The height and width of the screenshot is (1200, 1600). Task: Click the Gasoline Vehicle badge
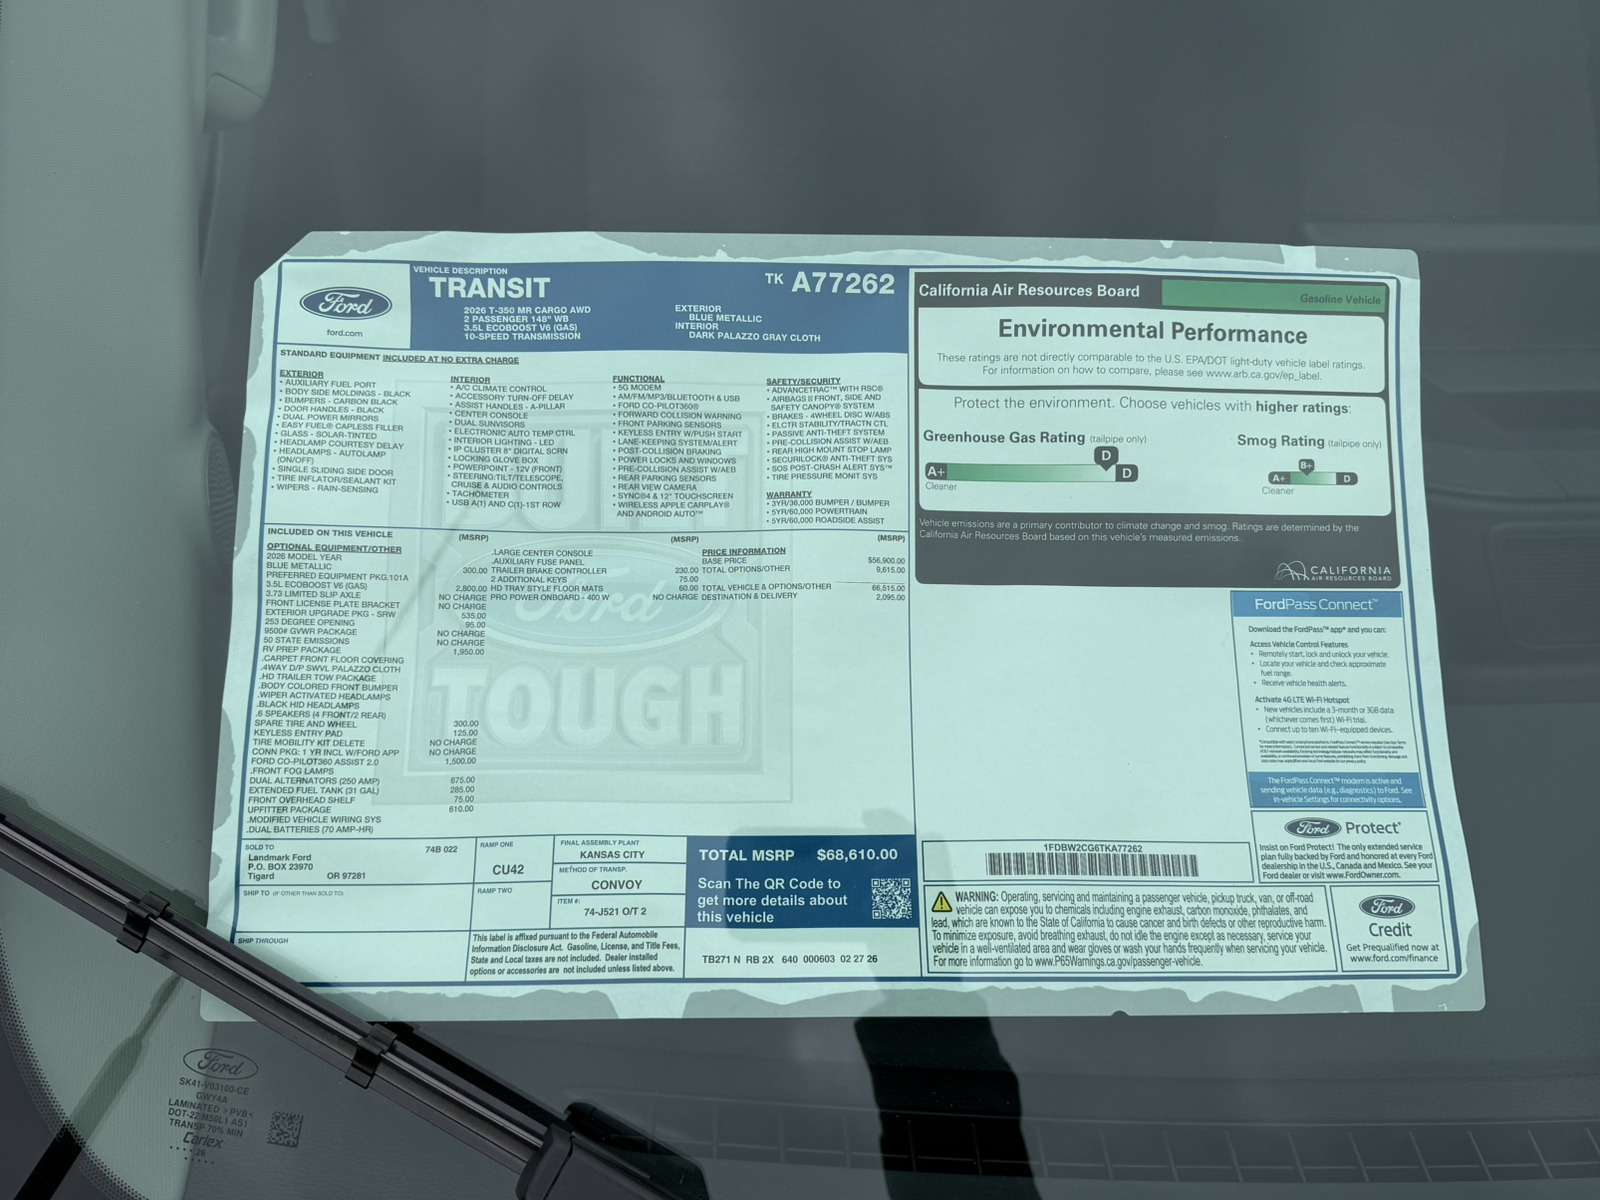[x=1340, y=296]
